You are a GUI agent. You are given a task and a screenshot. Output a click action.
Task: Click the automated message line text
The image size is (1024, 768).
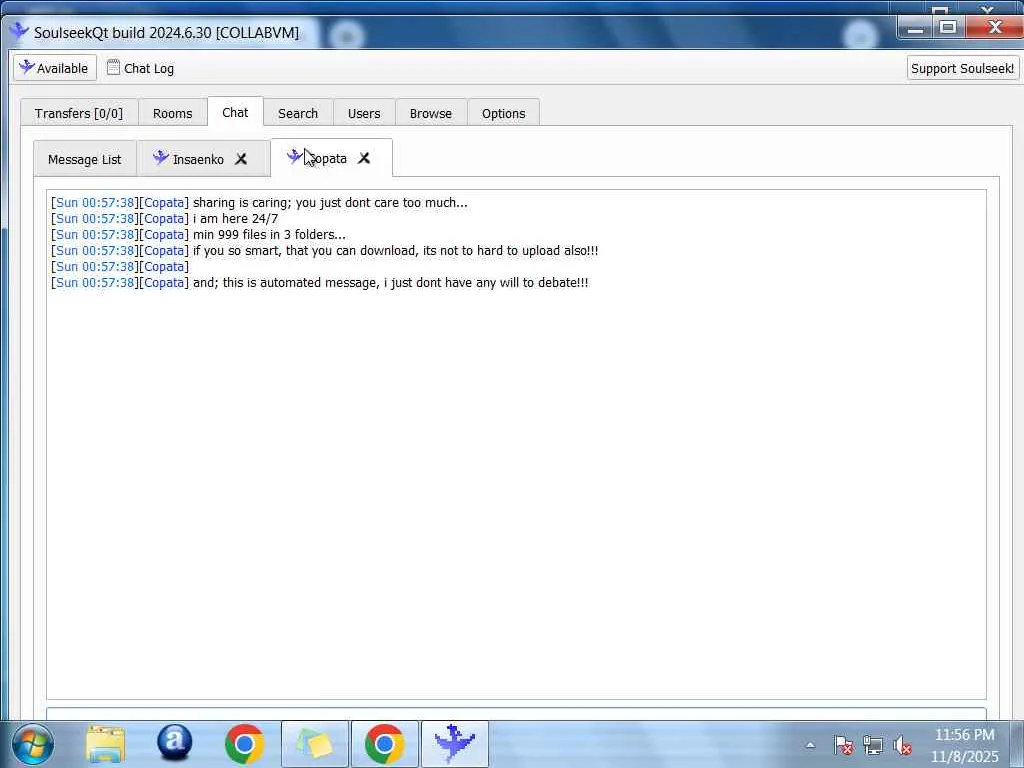[x=391, y=283]
